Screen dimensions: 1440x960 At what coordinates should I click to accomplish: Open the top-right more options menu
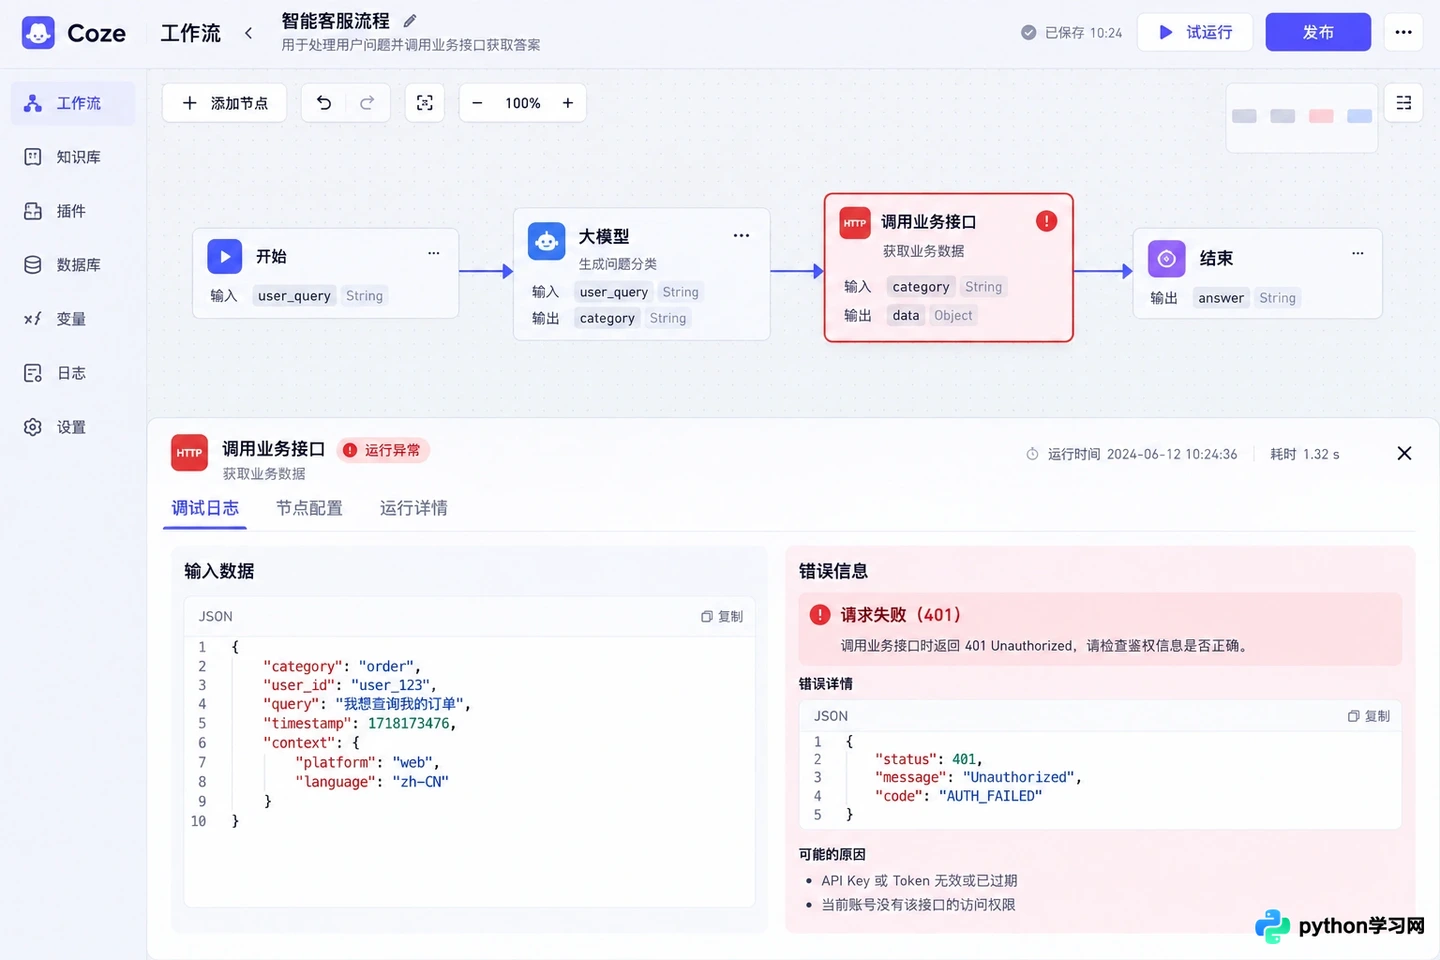1404,32
